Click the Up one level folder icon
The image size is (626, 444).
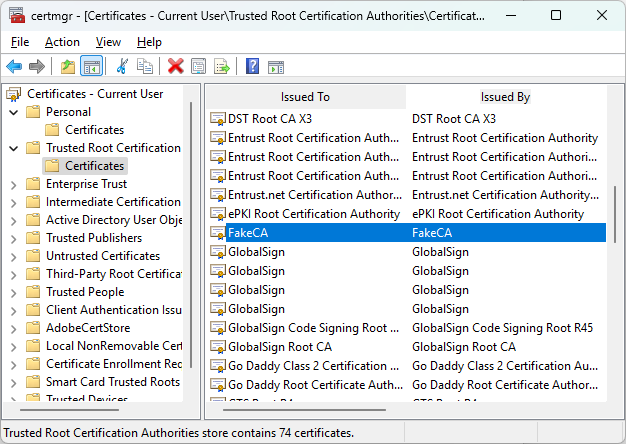click(x=68, y=66)
